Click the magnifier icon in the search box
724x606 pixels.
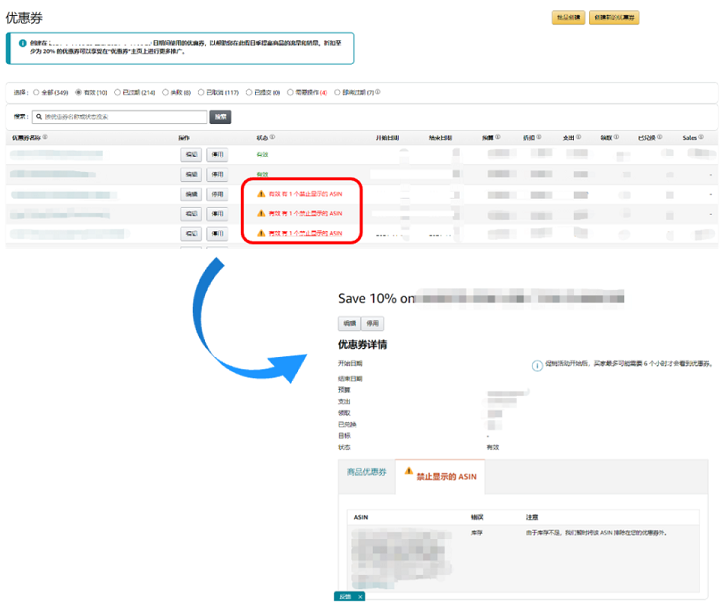[x=39, y=117]
